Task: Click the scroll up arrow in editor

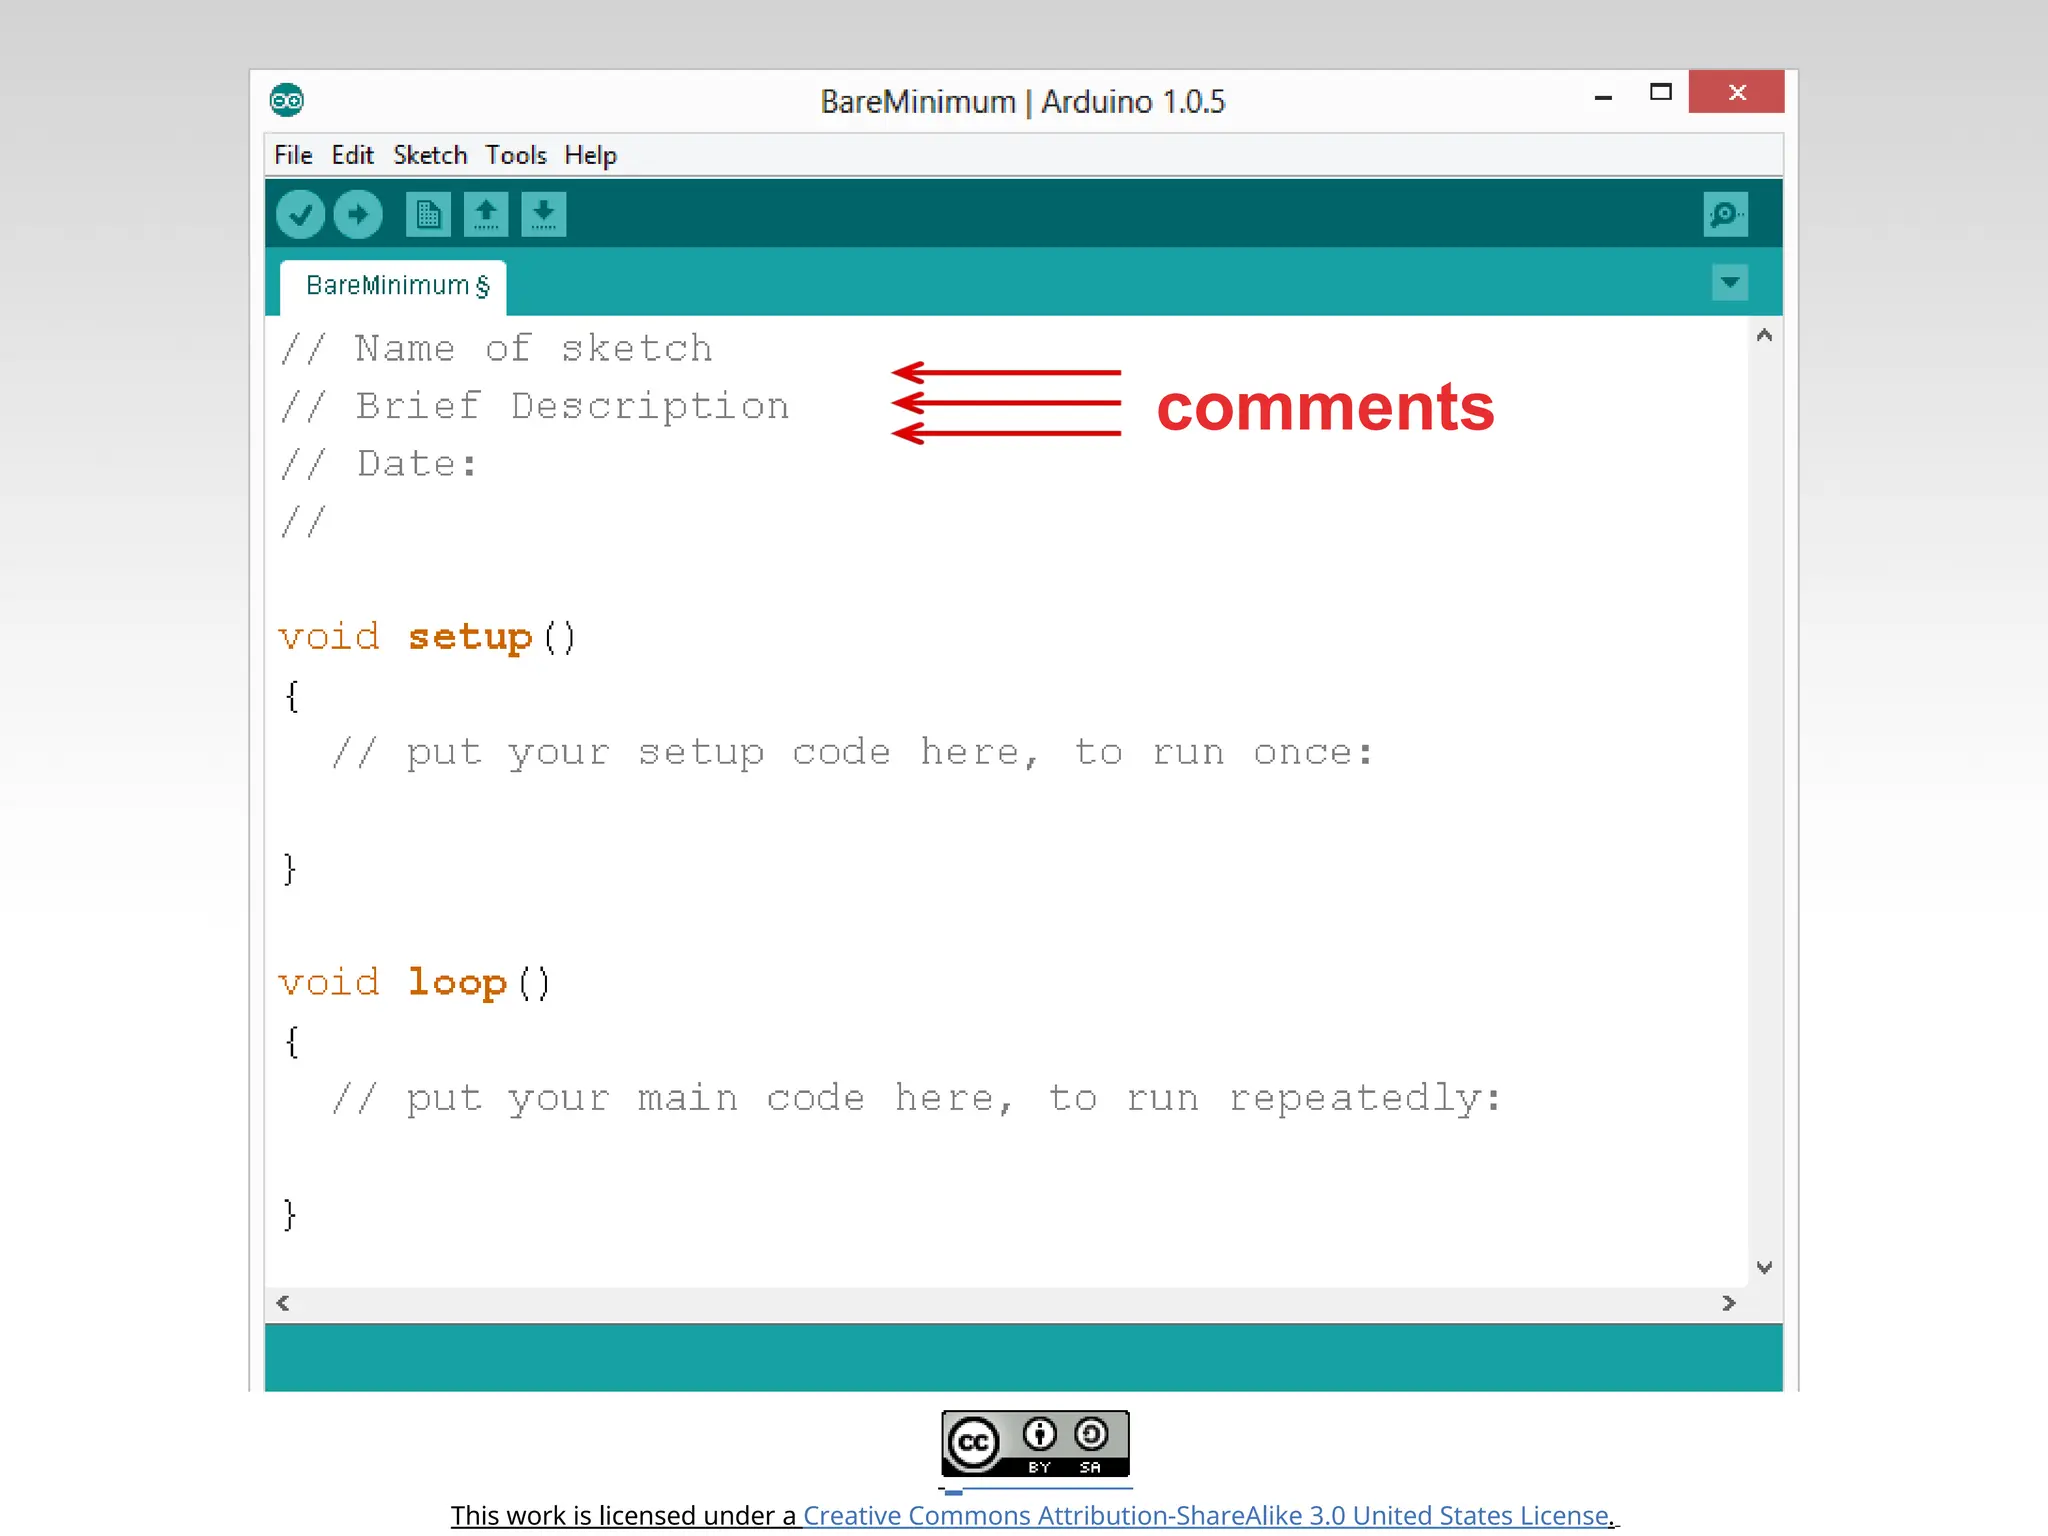Action: 1764,336
